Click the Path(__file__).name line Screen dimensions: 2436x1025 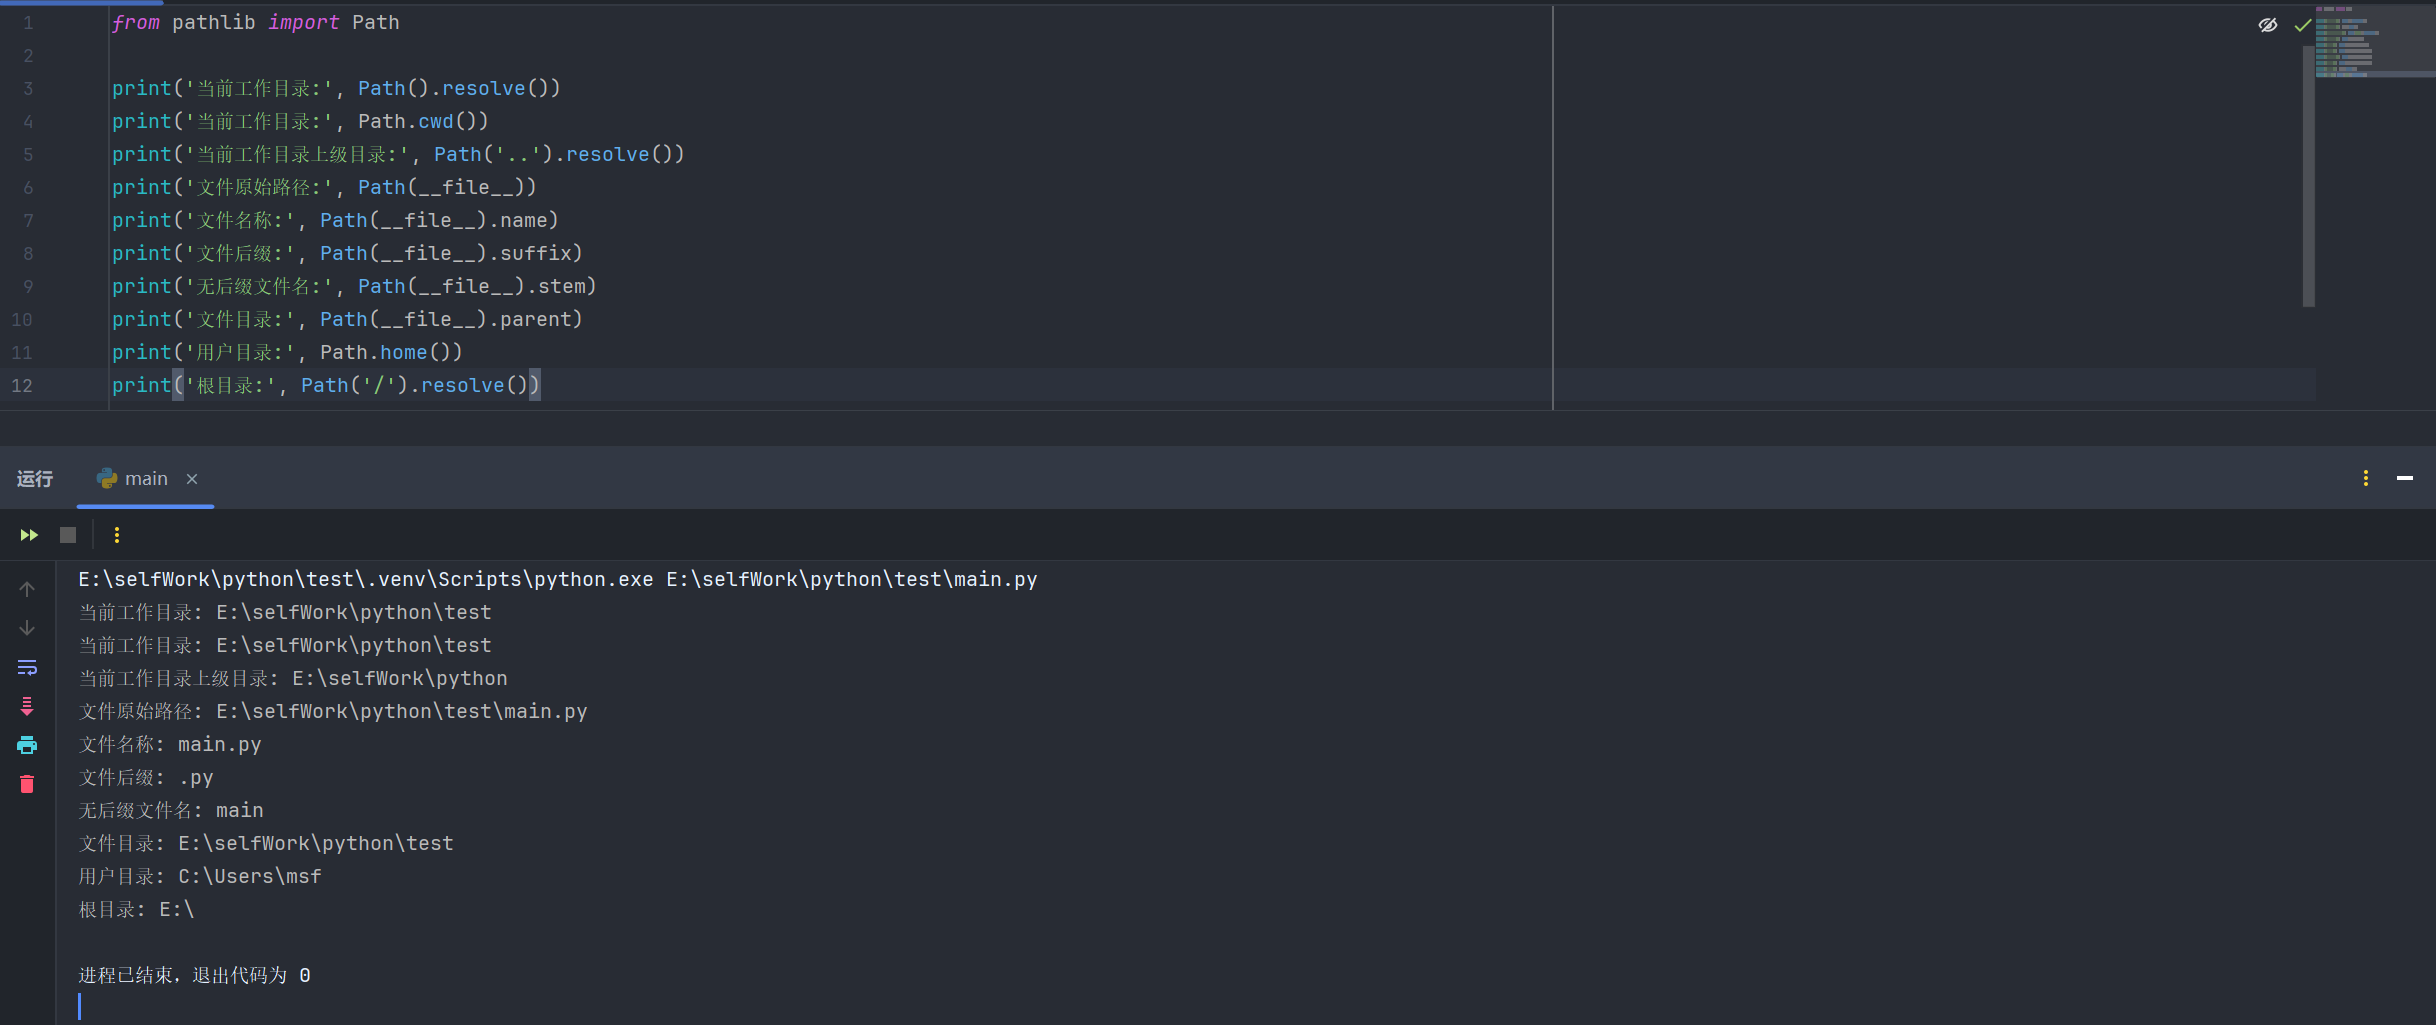click(335, 220)
